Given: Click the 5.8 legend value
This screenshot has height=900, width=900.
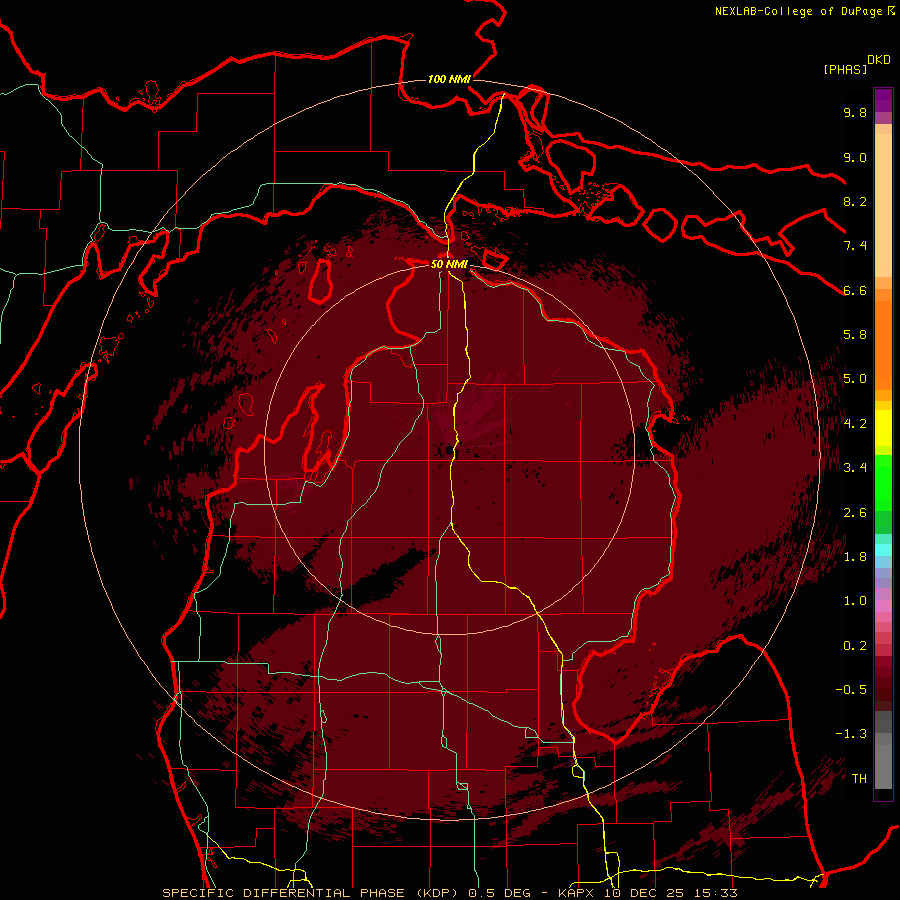Looking at the screenshot, I should click(855, 335).
